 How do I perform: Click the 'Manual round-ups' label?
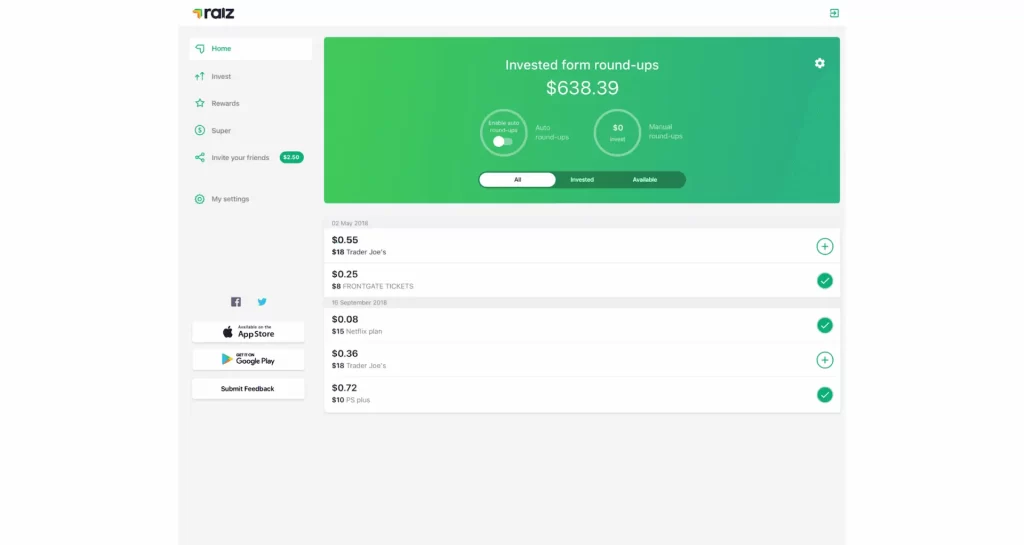coord(665,131)
